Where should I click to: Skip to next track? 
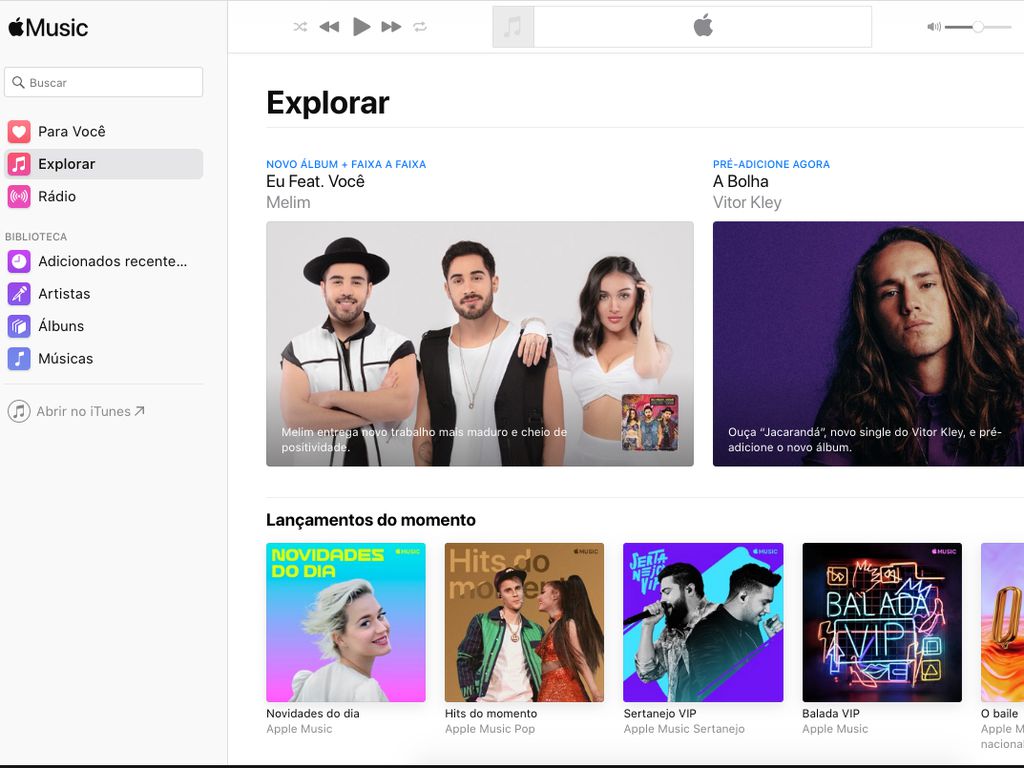tap(391, 27)
